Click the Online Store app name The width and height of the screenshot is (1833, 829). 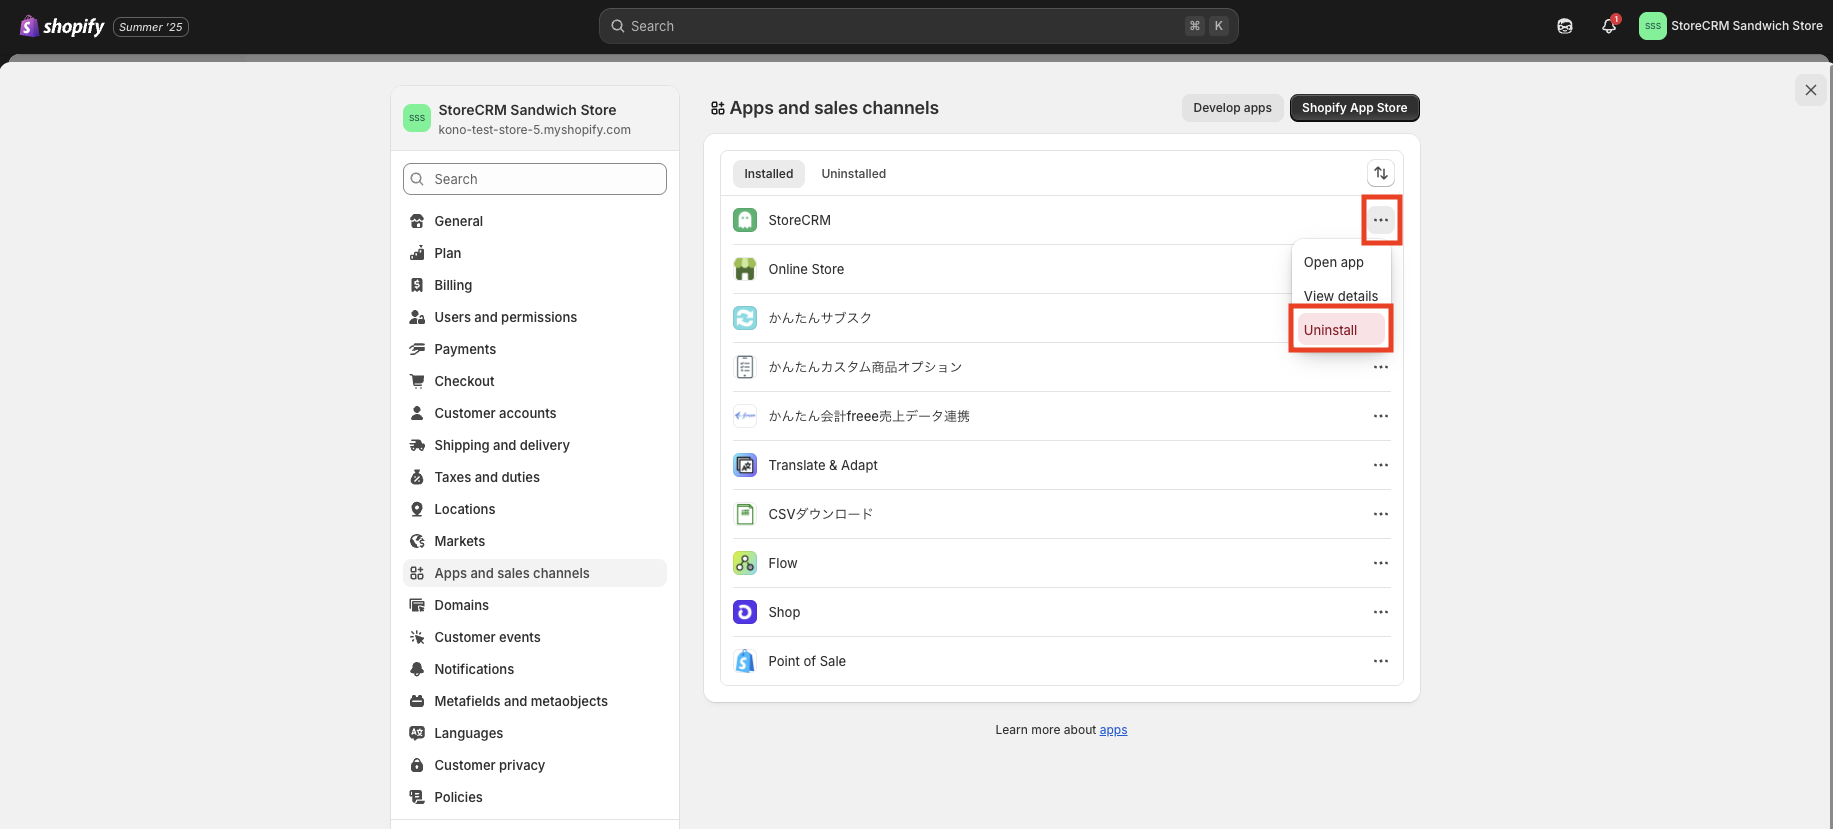[806, 269]
